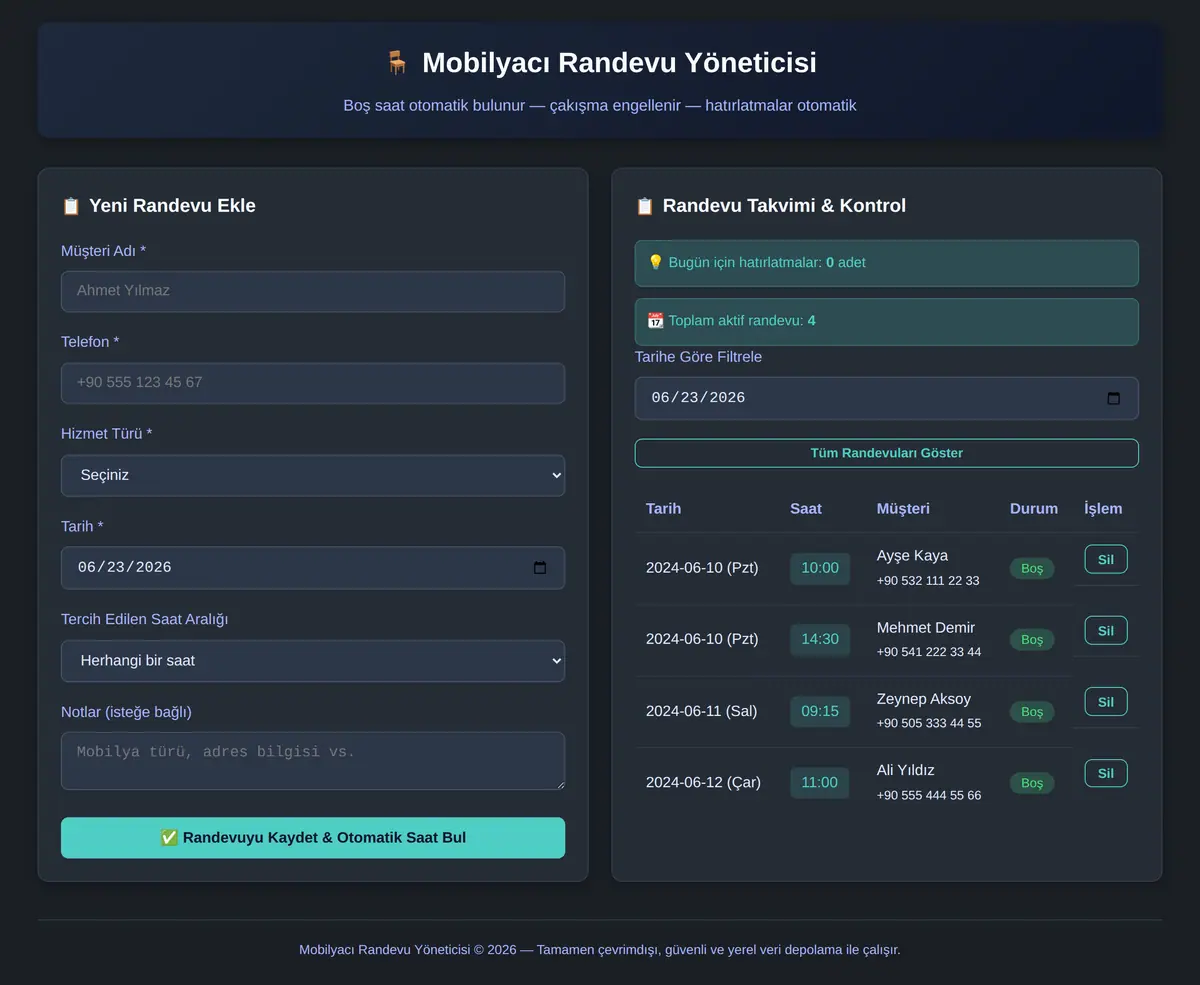Remove Ali Yıldız's appointment using Sil
The image size is (1200, 985).
[1106, 773]
